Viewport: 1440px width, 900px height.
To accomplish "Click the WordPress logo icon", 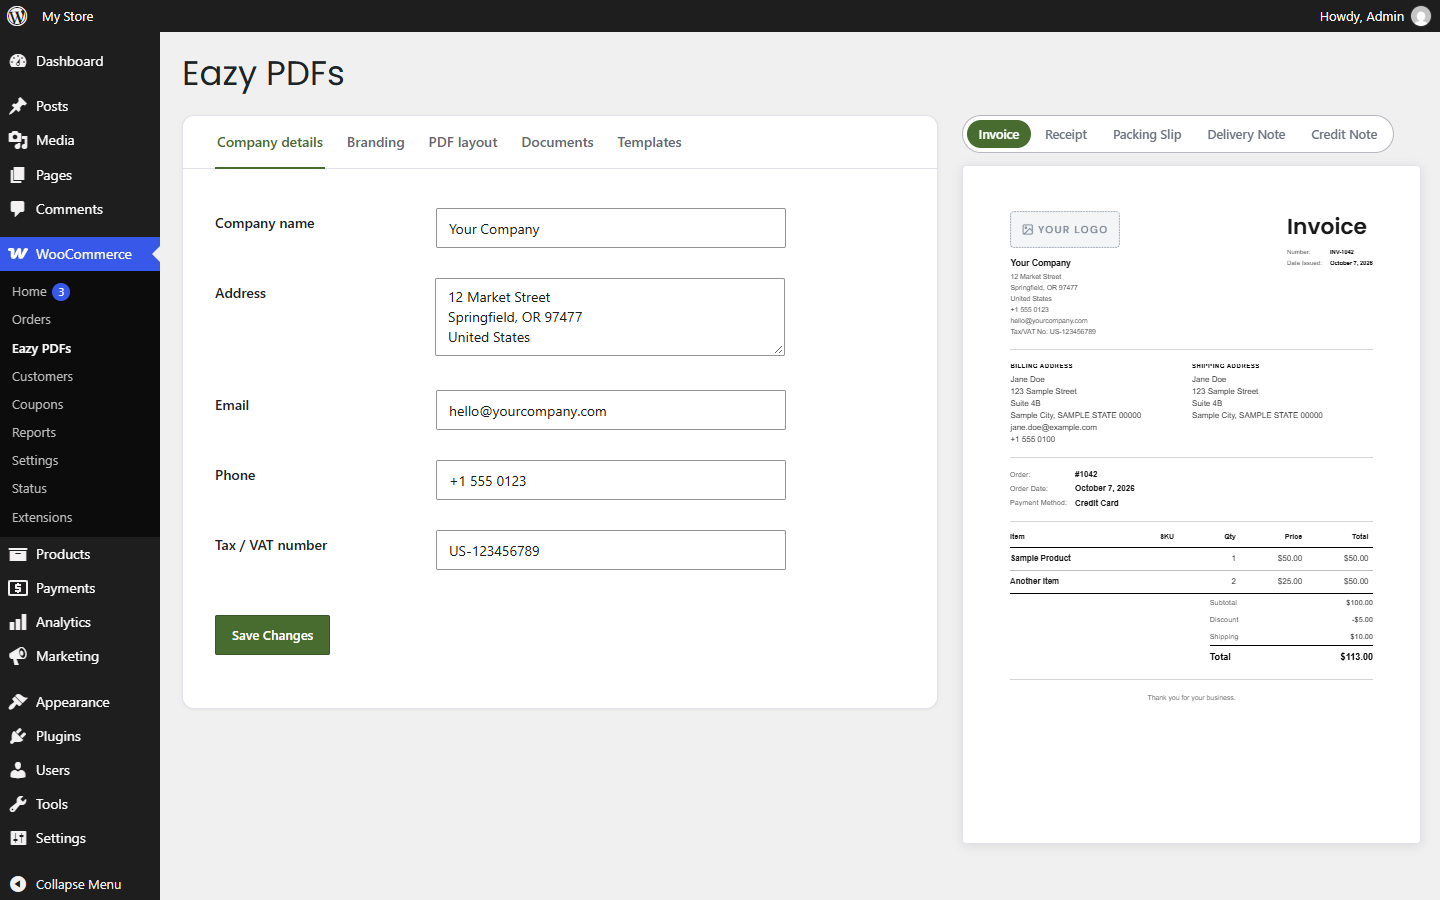I will tap(17, 16).
